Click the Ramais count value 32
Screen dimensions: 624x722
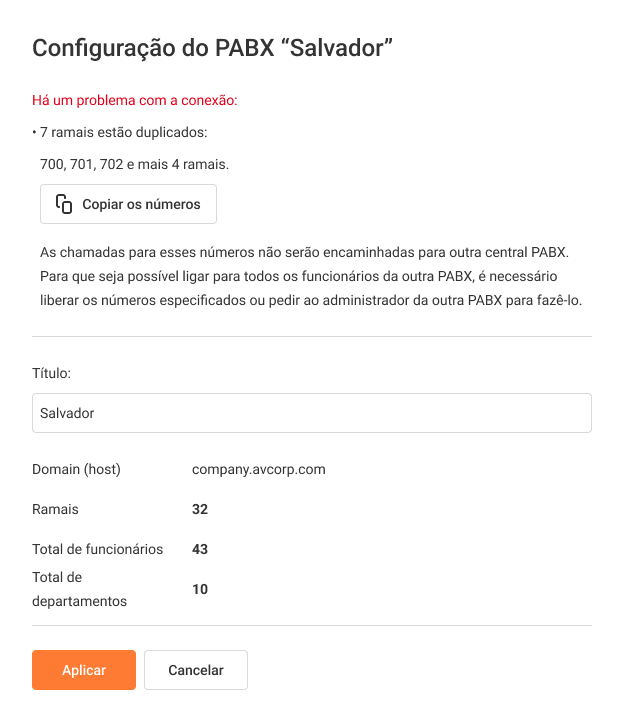pos(200,509)
